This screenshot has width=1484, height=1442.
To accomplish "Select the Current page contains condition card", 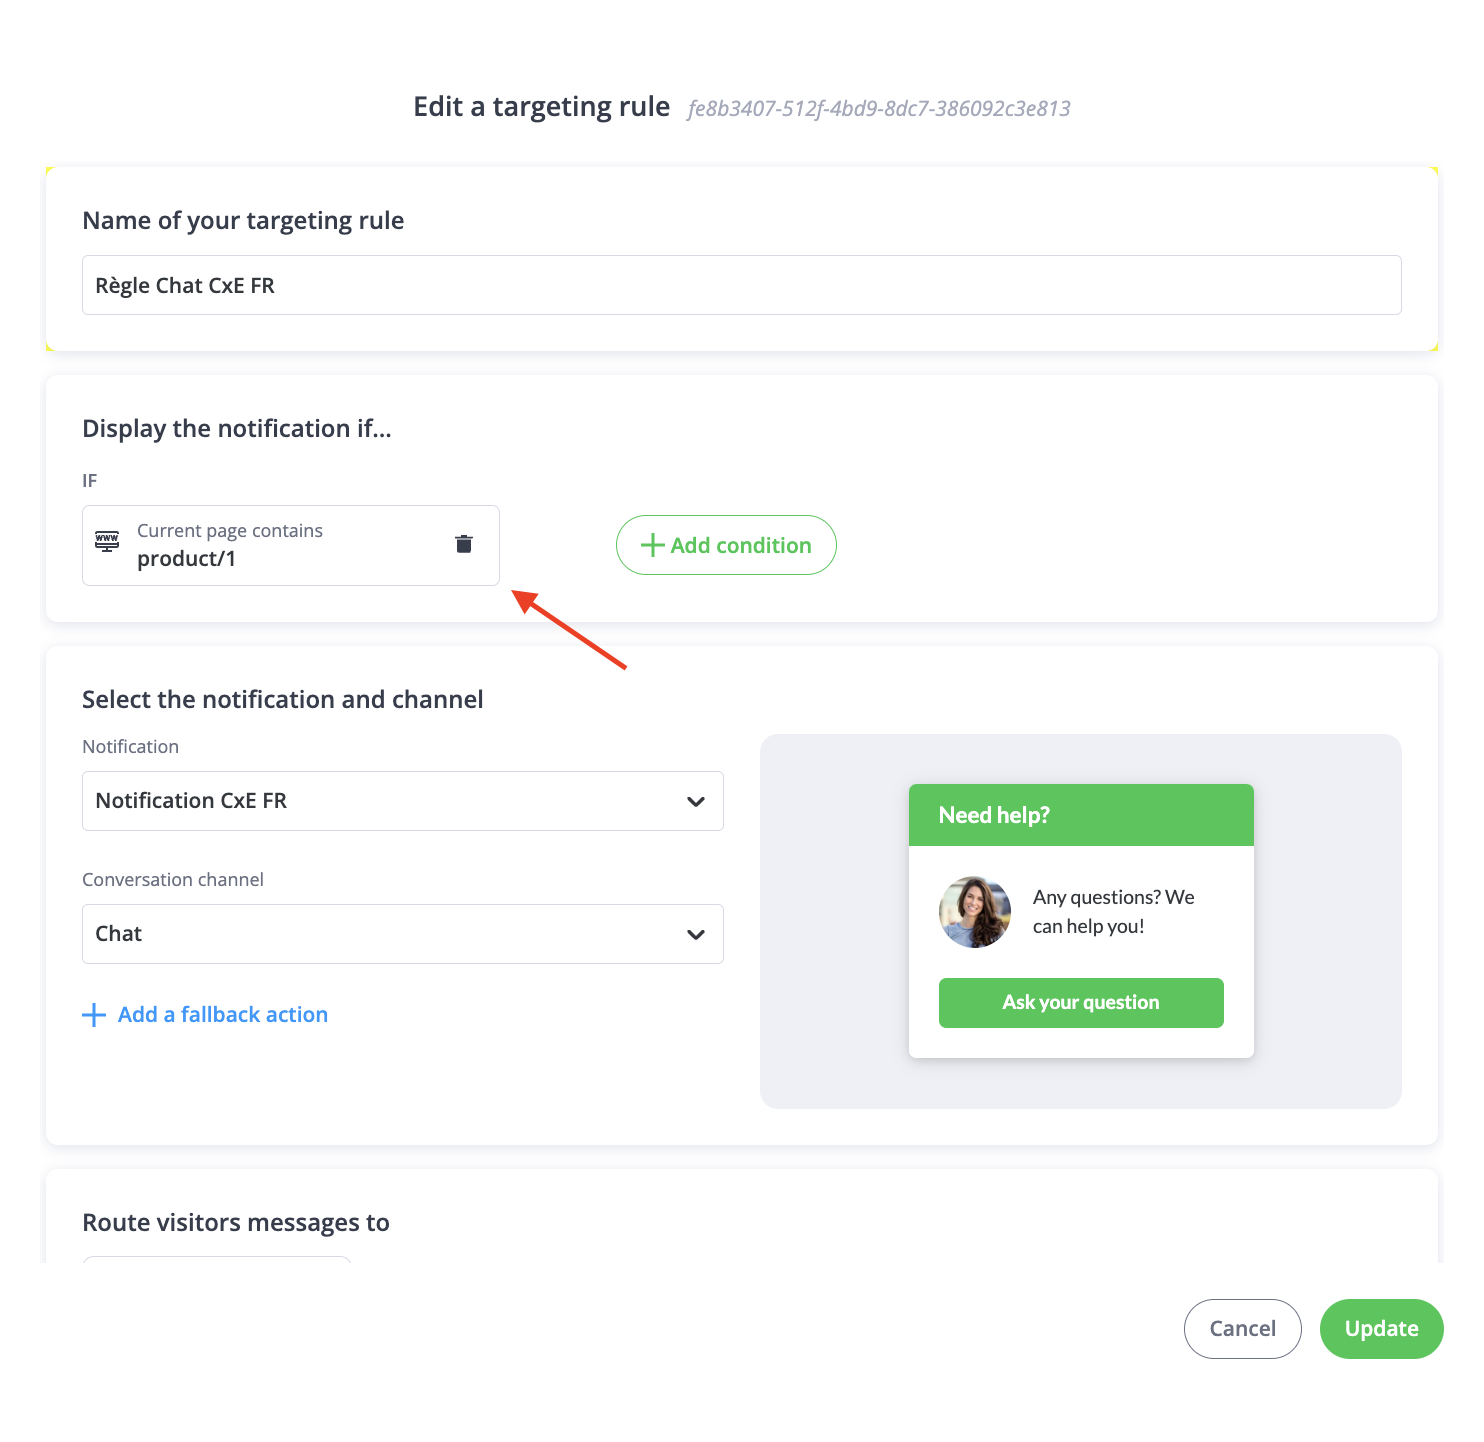I will pyautogui.click(x=291, y=545).
